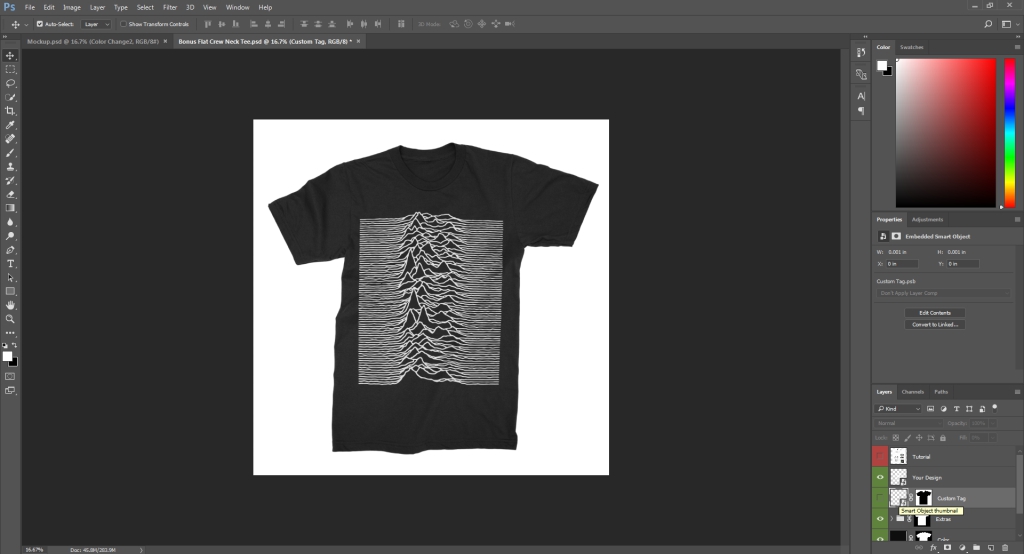Click the foreground color swatch in toolbox
1024x554 pixels.
coord(7,356)
